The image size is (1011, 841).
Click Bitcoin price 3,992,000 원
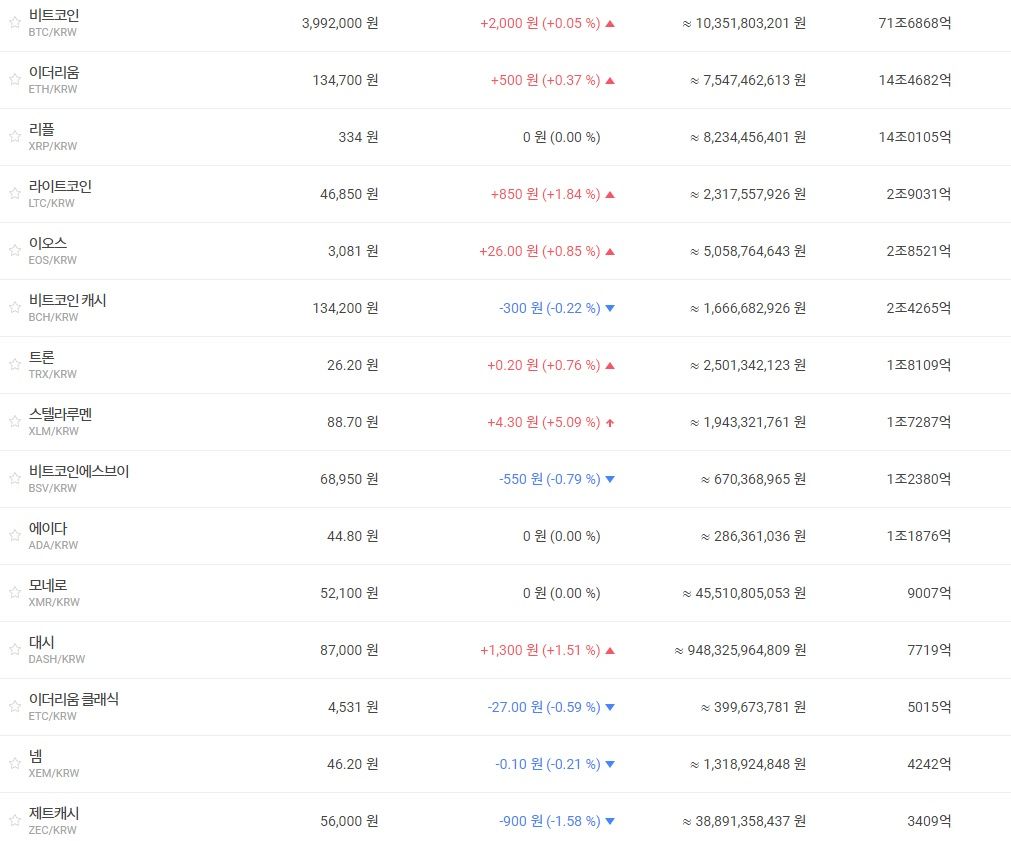(x=339, y=23)
